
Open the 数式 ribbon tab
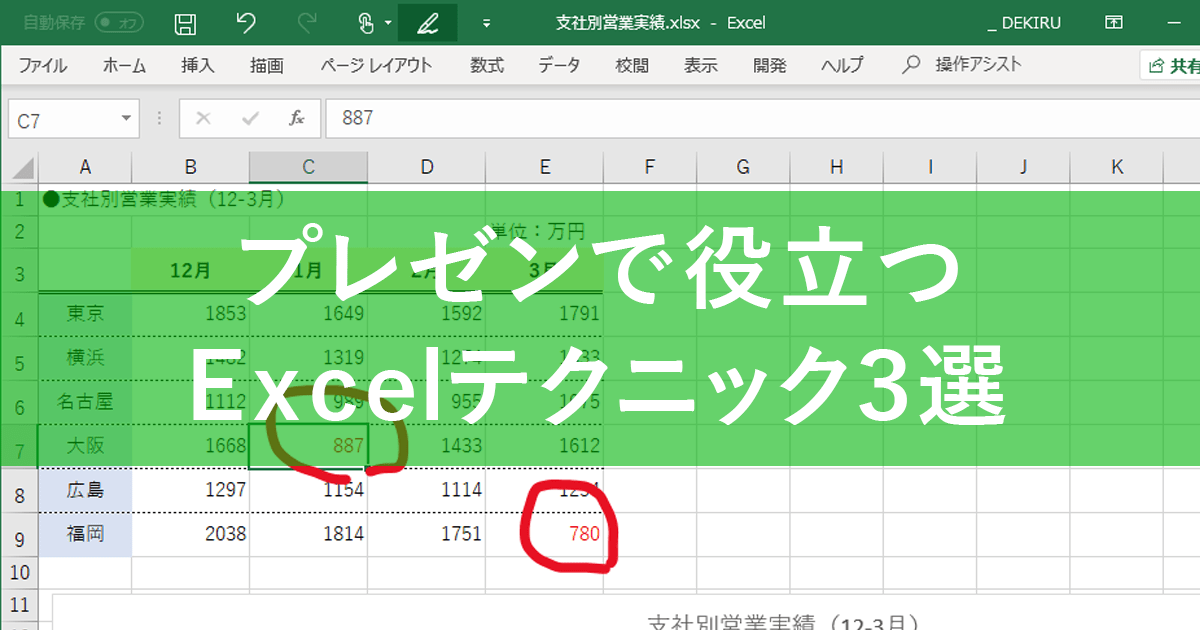487,66
